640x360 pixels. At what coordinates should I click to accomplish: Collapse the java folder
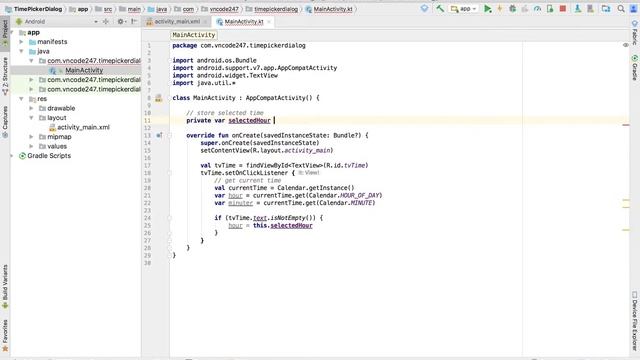coord(21,51)
